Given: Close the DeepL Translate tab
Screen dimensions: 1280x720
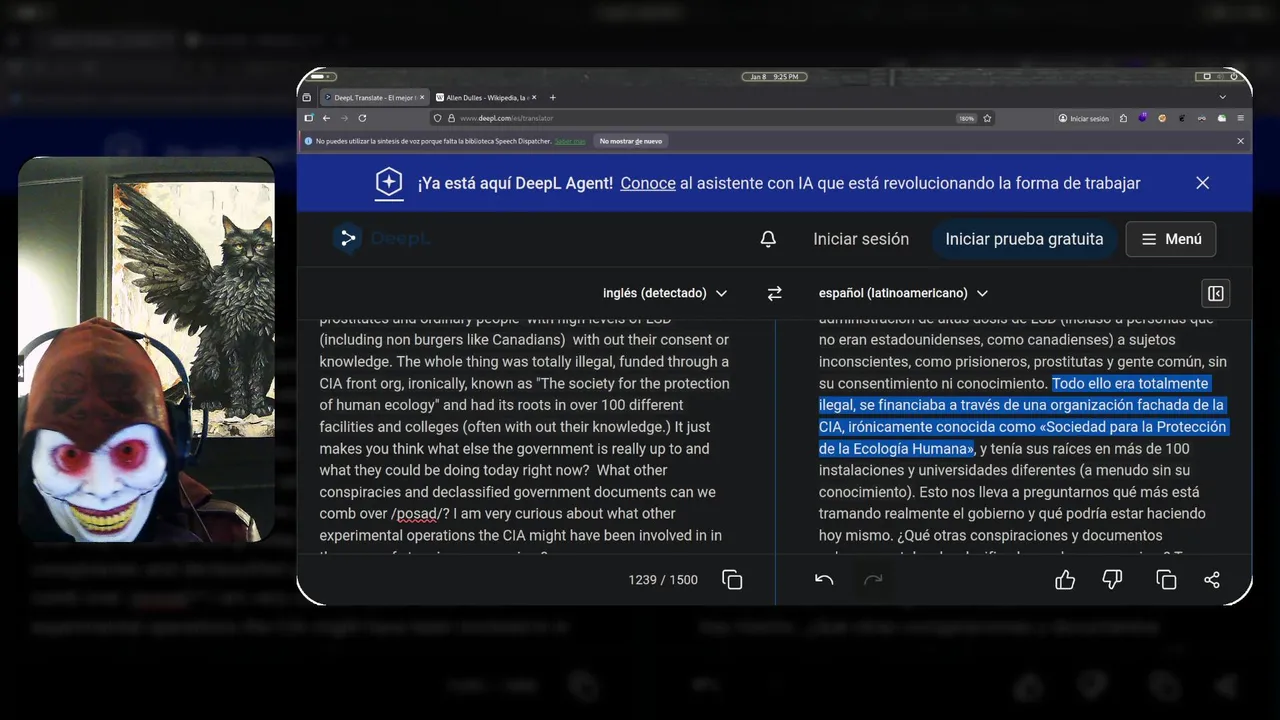Looking at the screenshot, I should 422,97.
